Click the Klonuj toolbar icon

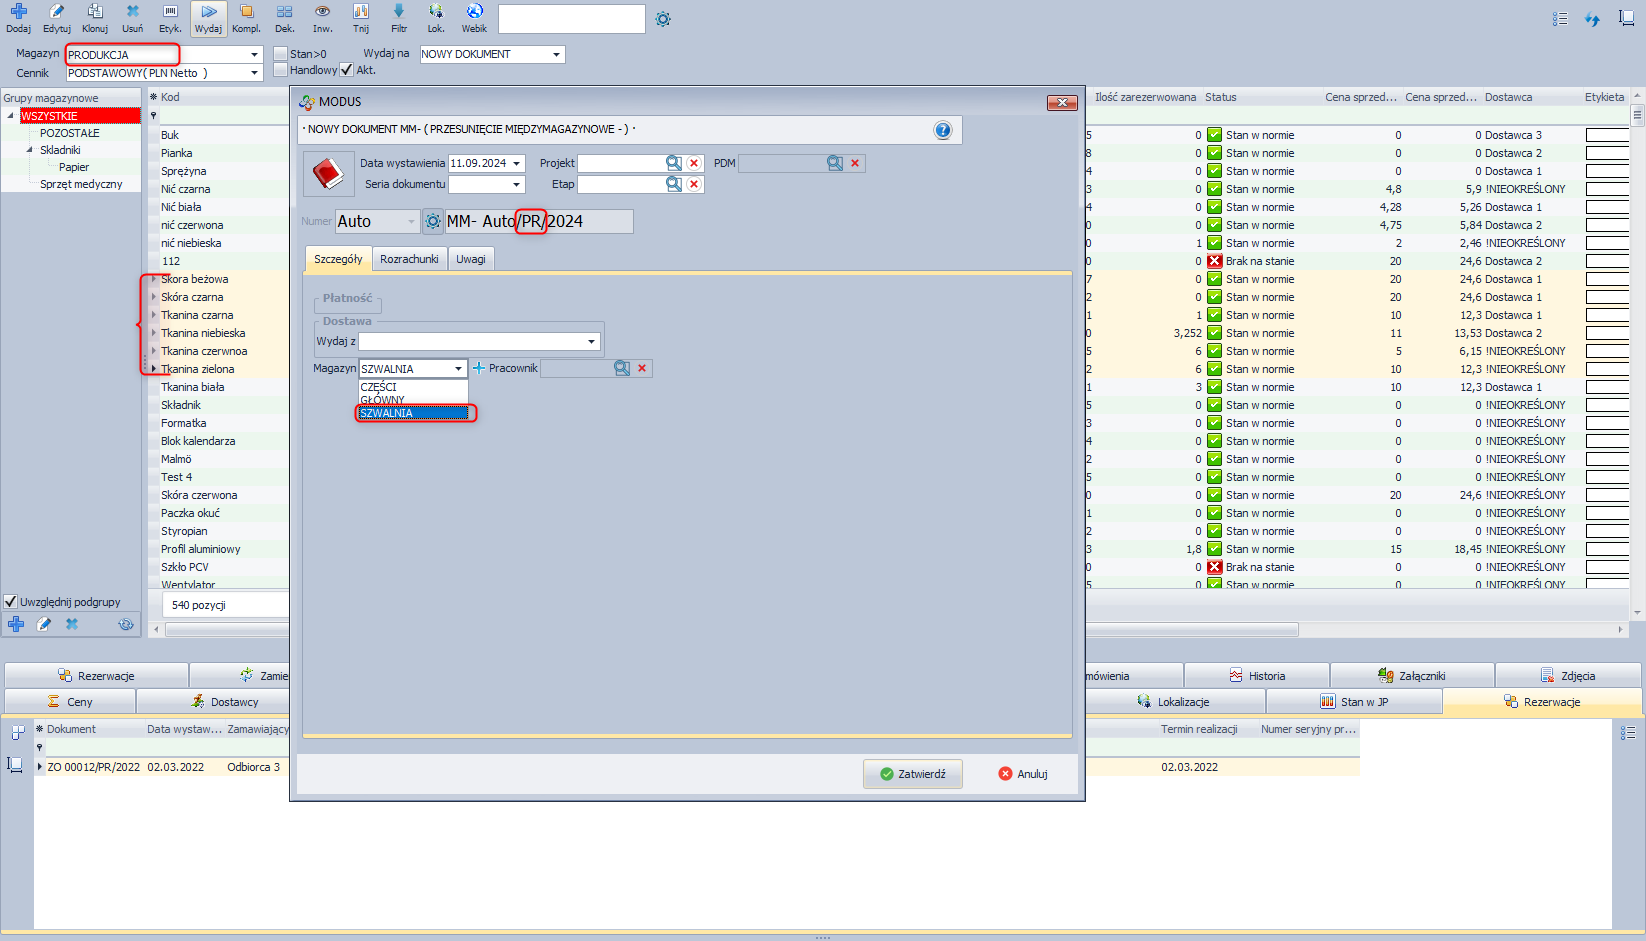(95, 17)
